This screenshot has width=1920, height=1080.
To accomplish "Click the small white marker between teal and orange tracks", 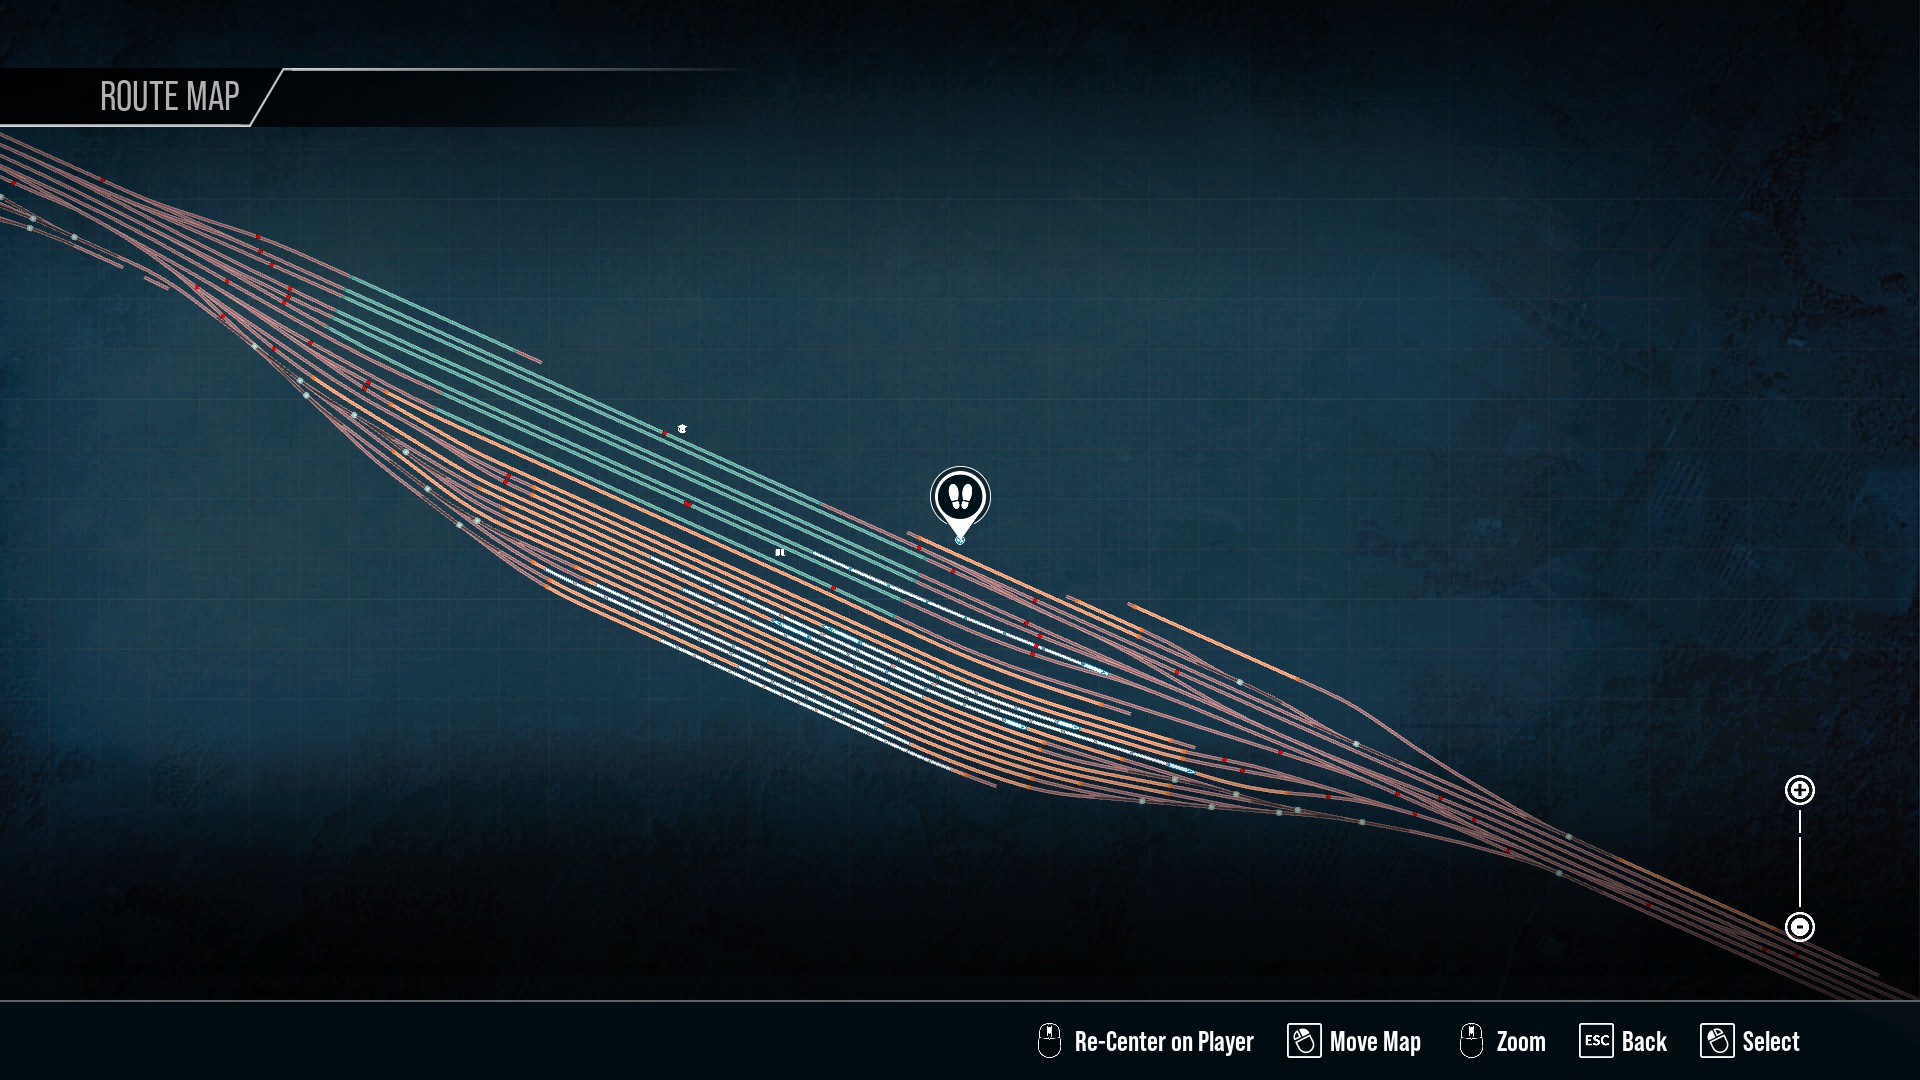I will [780, 552].
